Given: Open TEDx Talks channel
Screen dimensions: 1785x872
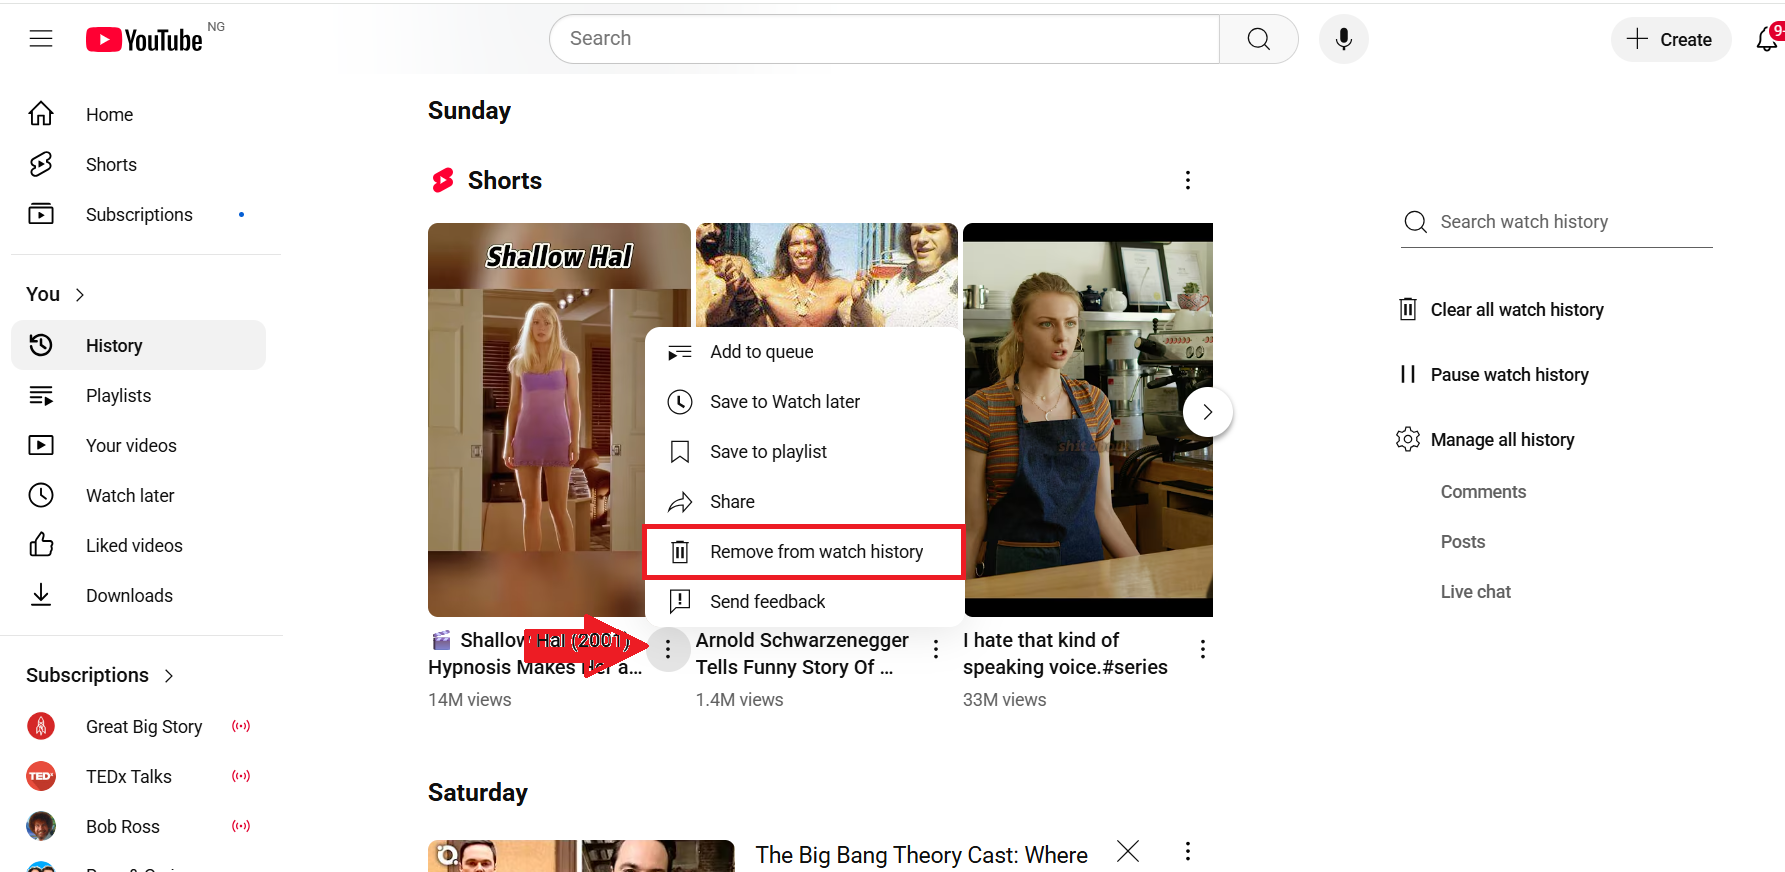Looking at the screenshot, I should [139, 776].
